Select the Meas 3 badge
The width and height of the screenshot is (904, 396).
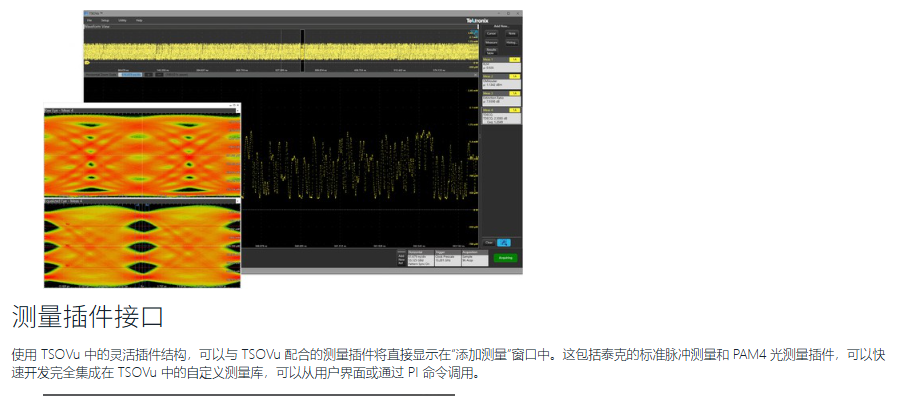click(502, 98)
